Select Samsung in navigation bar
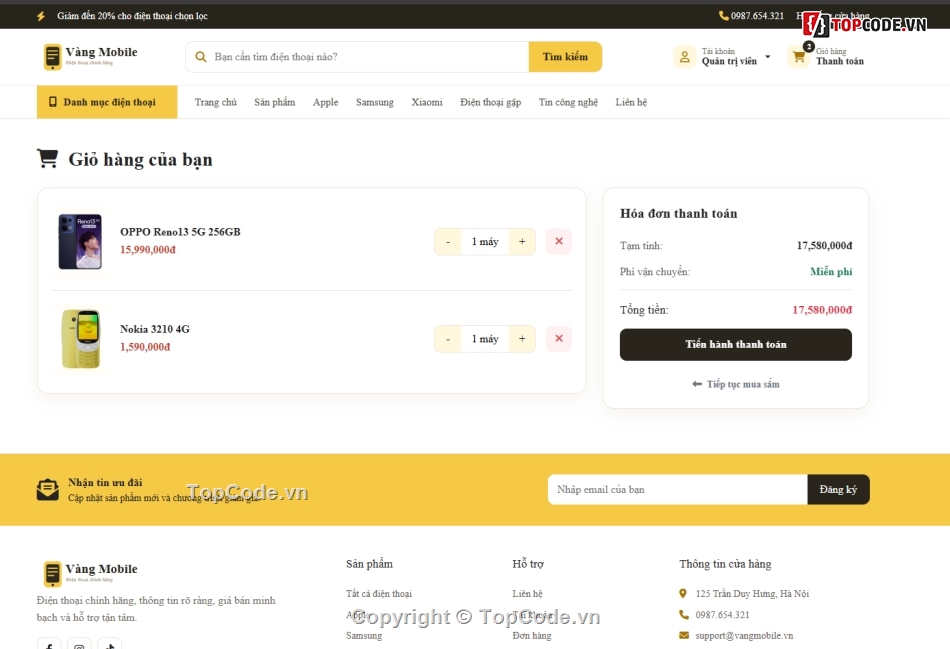This screenshot has height=649, width=950. tap(374, 102)
